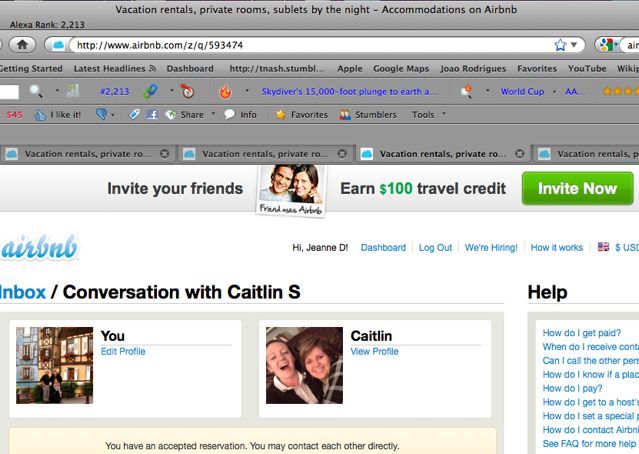
Task: Click the browser Home button
Action: [22, 44]
